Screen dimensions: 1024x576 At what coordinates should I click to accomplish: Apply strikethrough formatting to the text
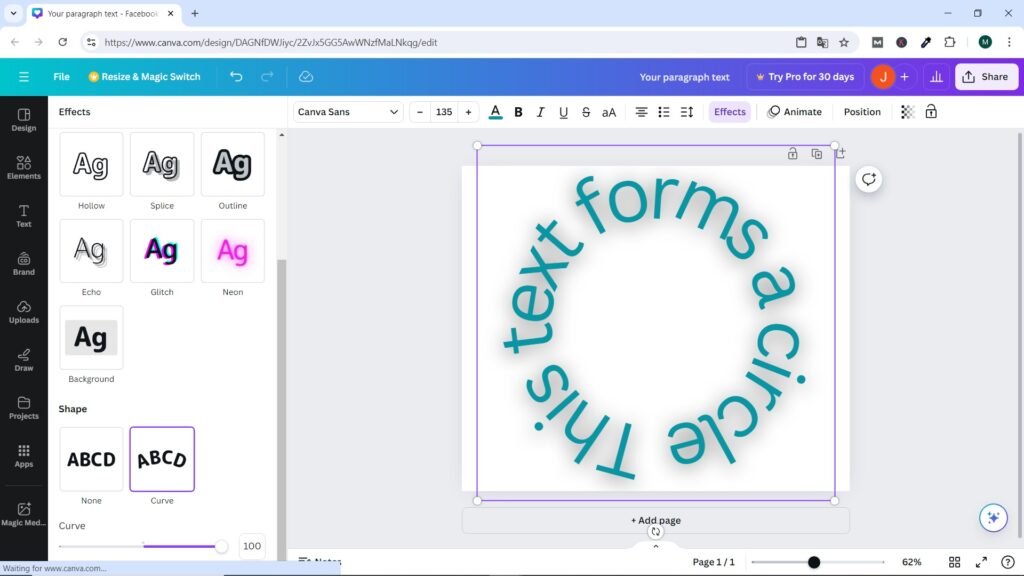pyautogui.click(x=586, y=112)
